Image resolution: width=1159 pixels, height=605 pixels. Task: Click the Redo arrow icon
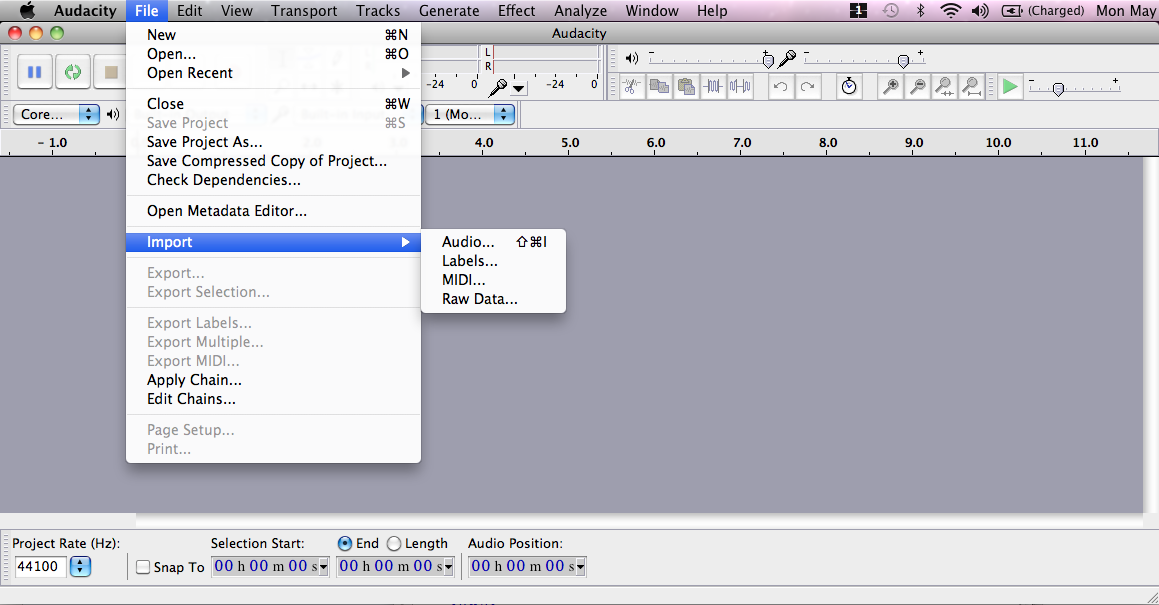[807, 87]
